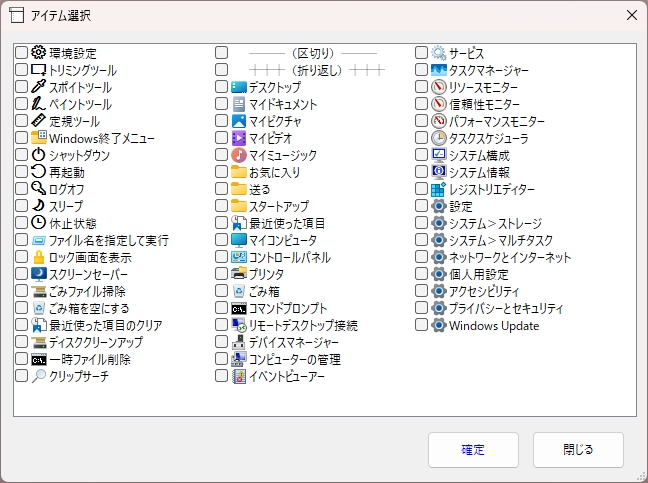Check the 設定 checkbox

422,205
